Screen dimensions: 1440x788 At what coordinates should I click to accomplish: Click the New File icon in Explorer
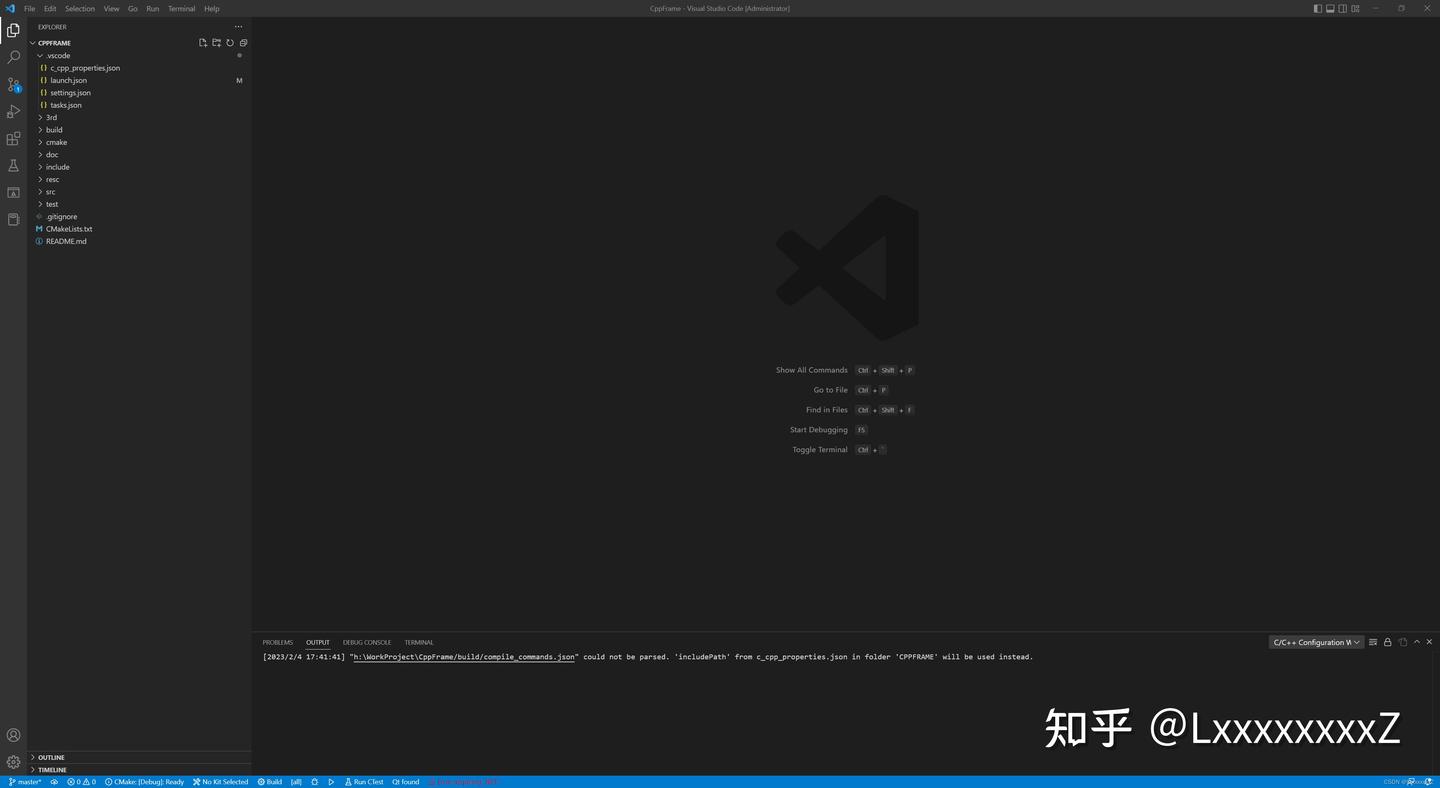coord(202,42)
